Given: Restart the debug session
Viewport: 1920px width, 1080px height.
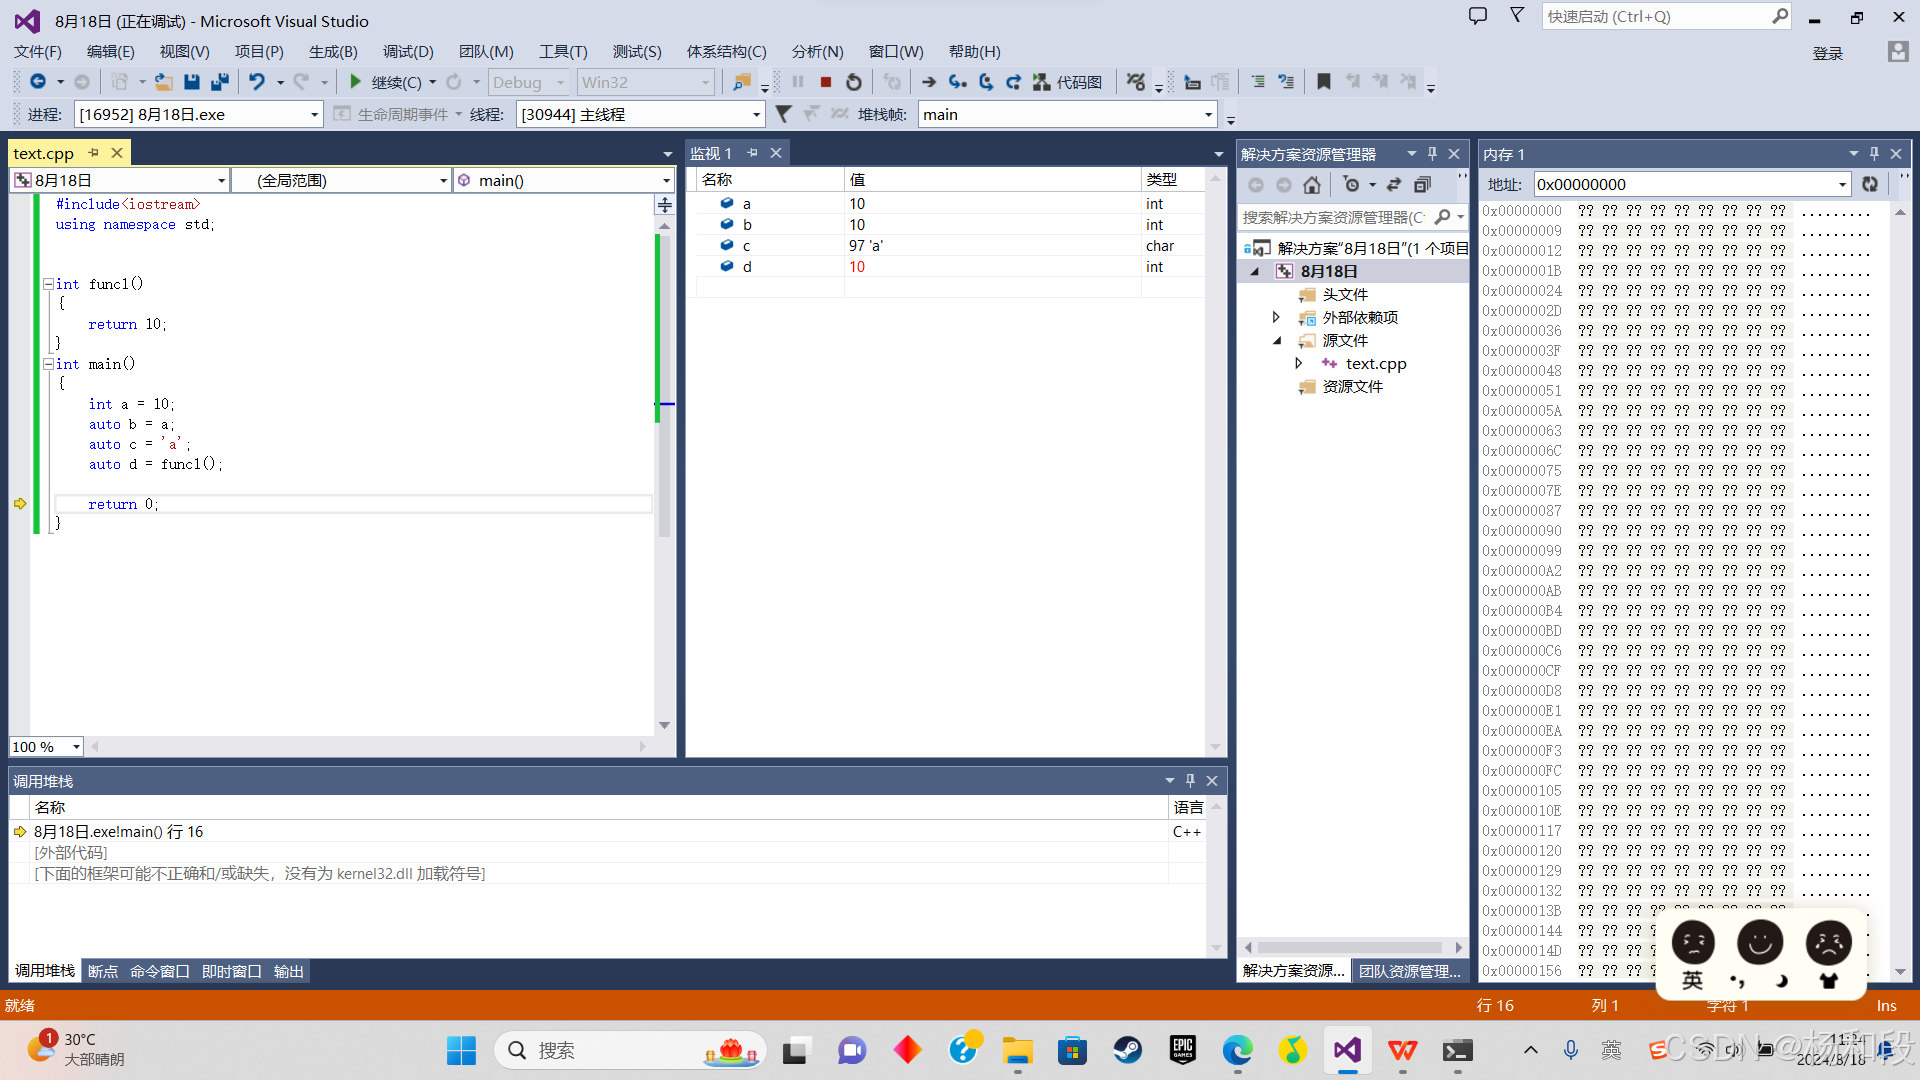Looking at the screenshot, I should [854, 82].
